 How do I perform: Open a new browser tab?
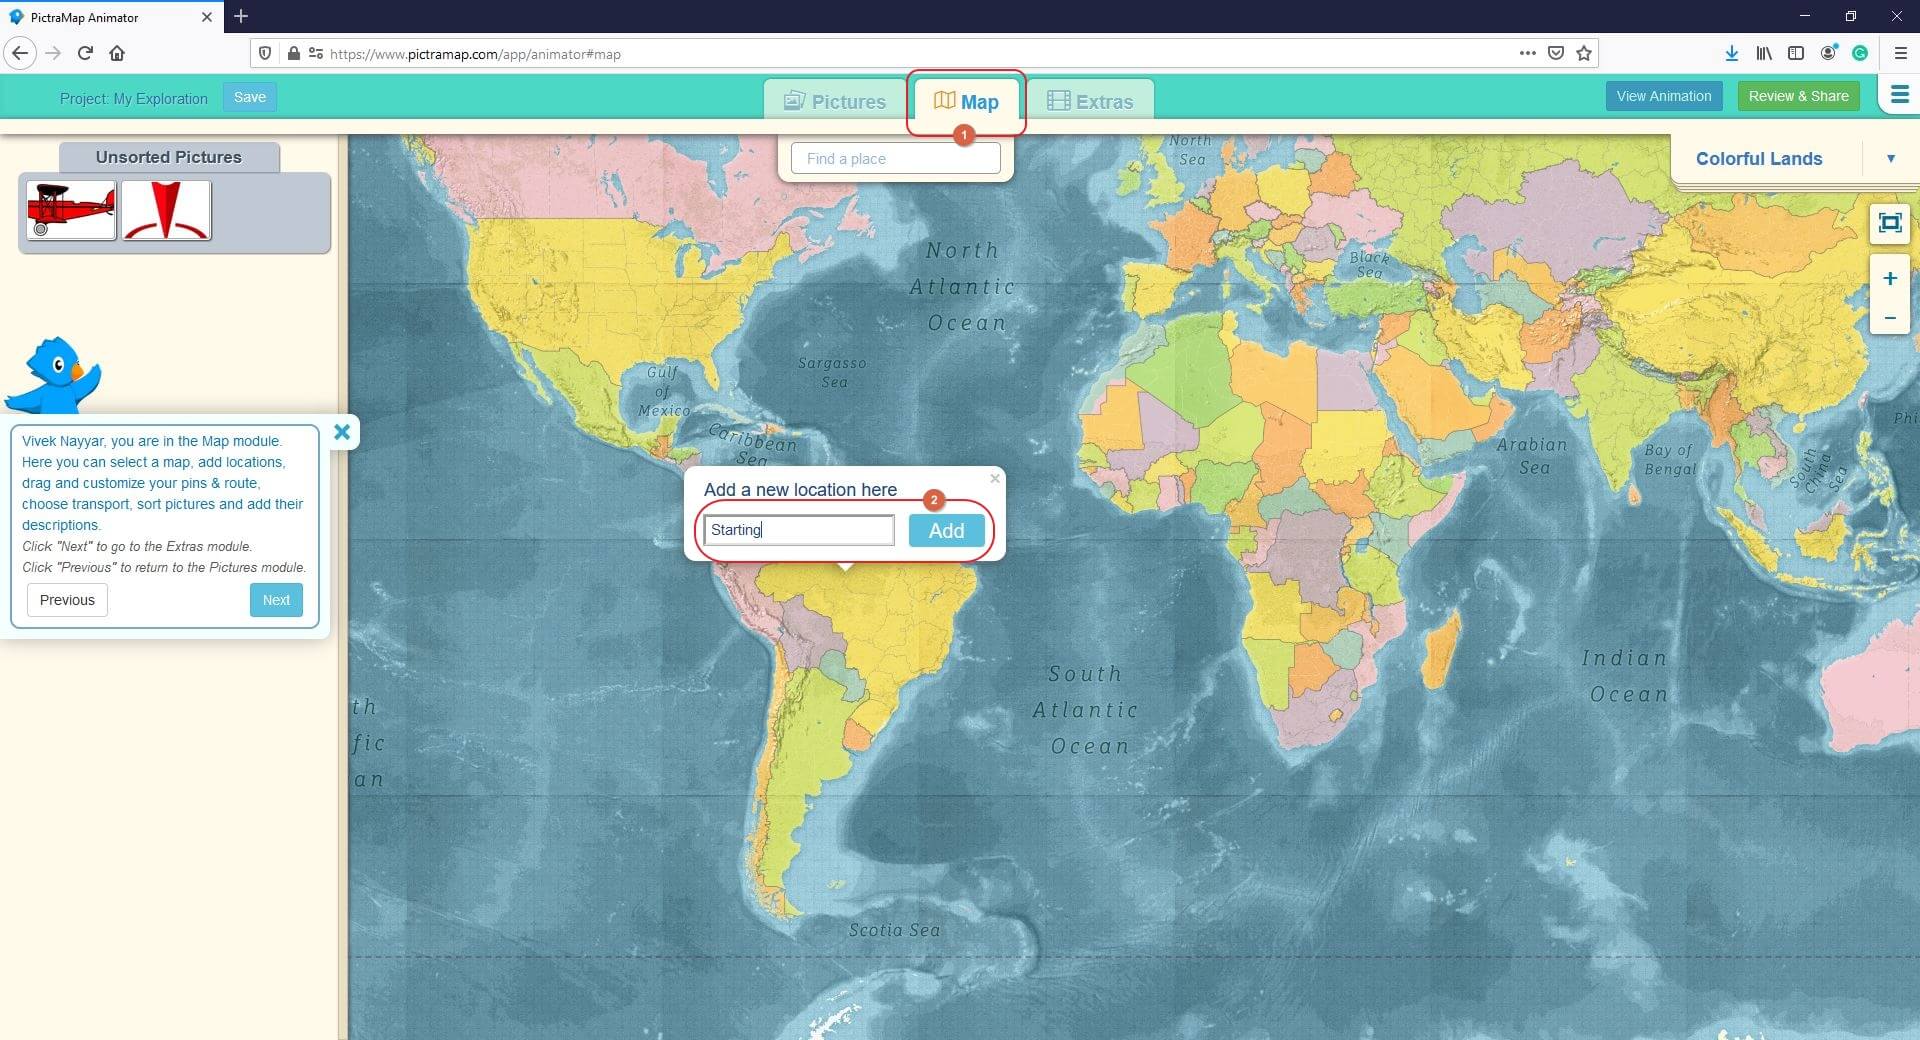pyautogui.click(x=240, y=17)
